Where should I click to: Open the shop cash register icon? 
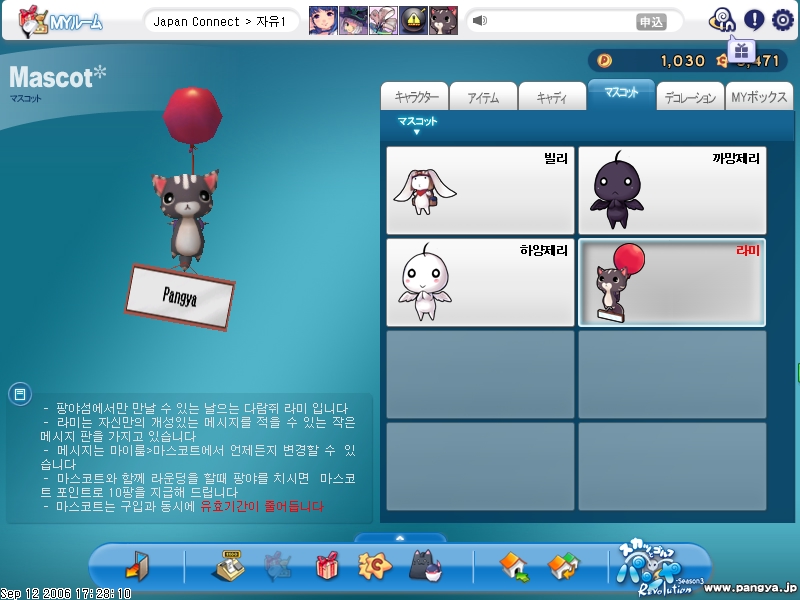coord(229,567)
